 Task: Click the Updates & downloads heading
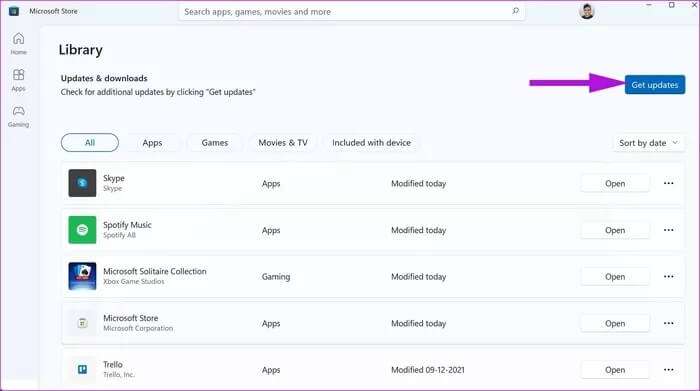tap(104, 78)
